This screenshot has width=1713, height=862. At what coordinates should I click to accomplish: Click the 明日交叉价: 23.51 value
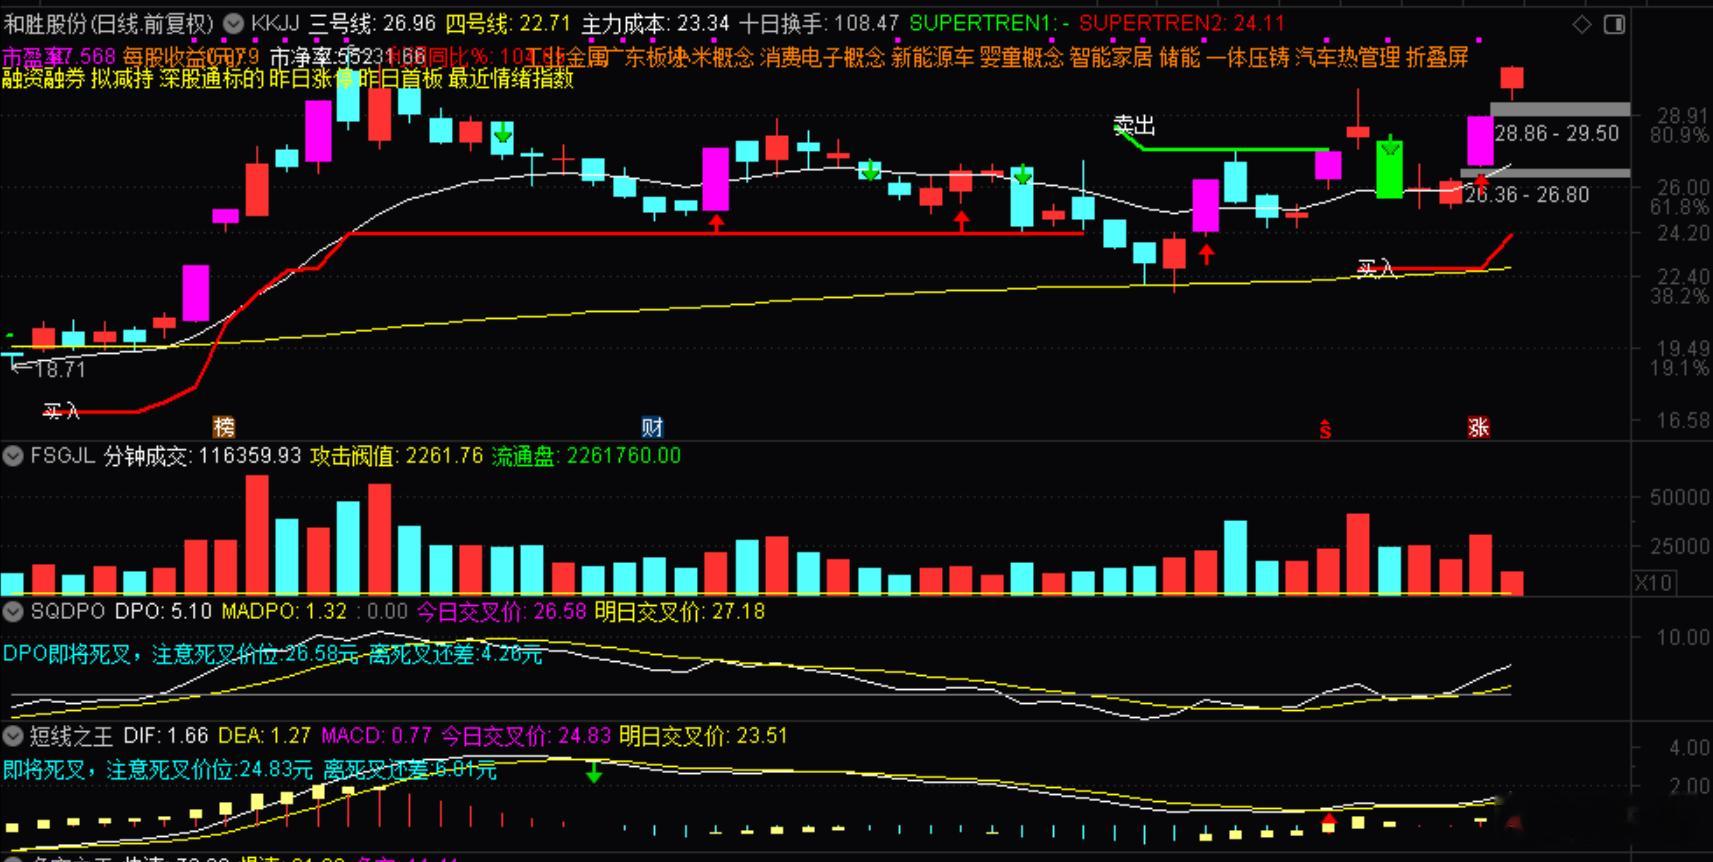coord(703,736)
